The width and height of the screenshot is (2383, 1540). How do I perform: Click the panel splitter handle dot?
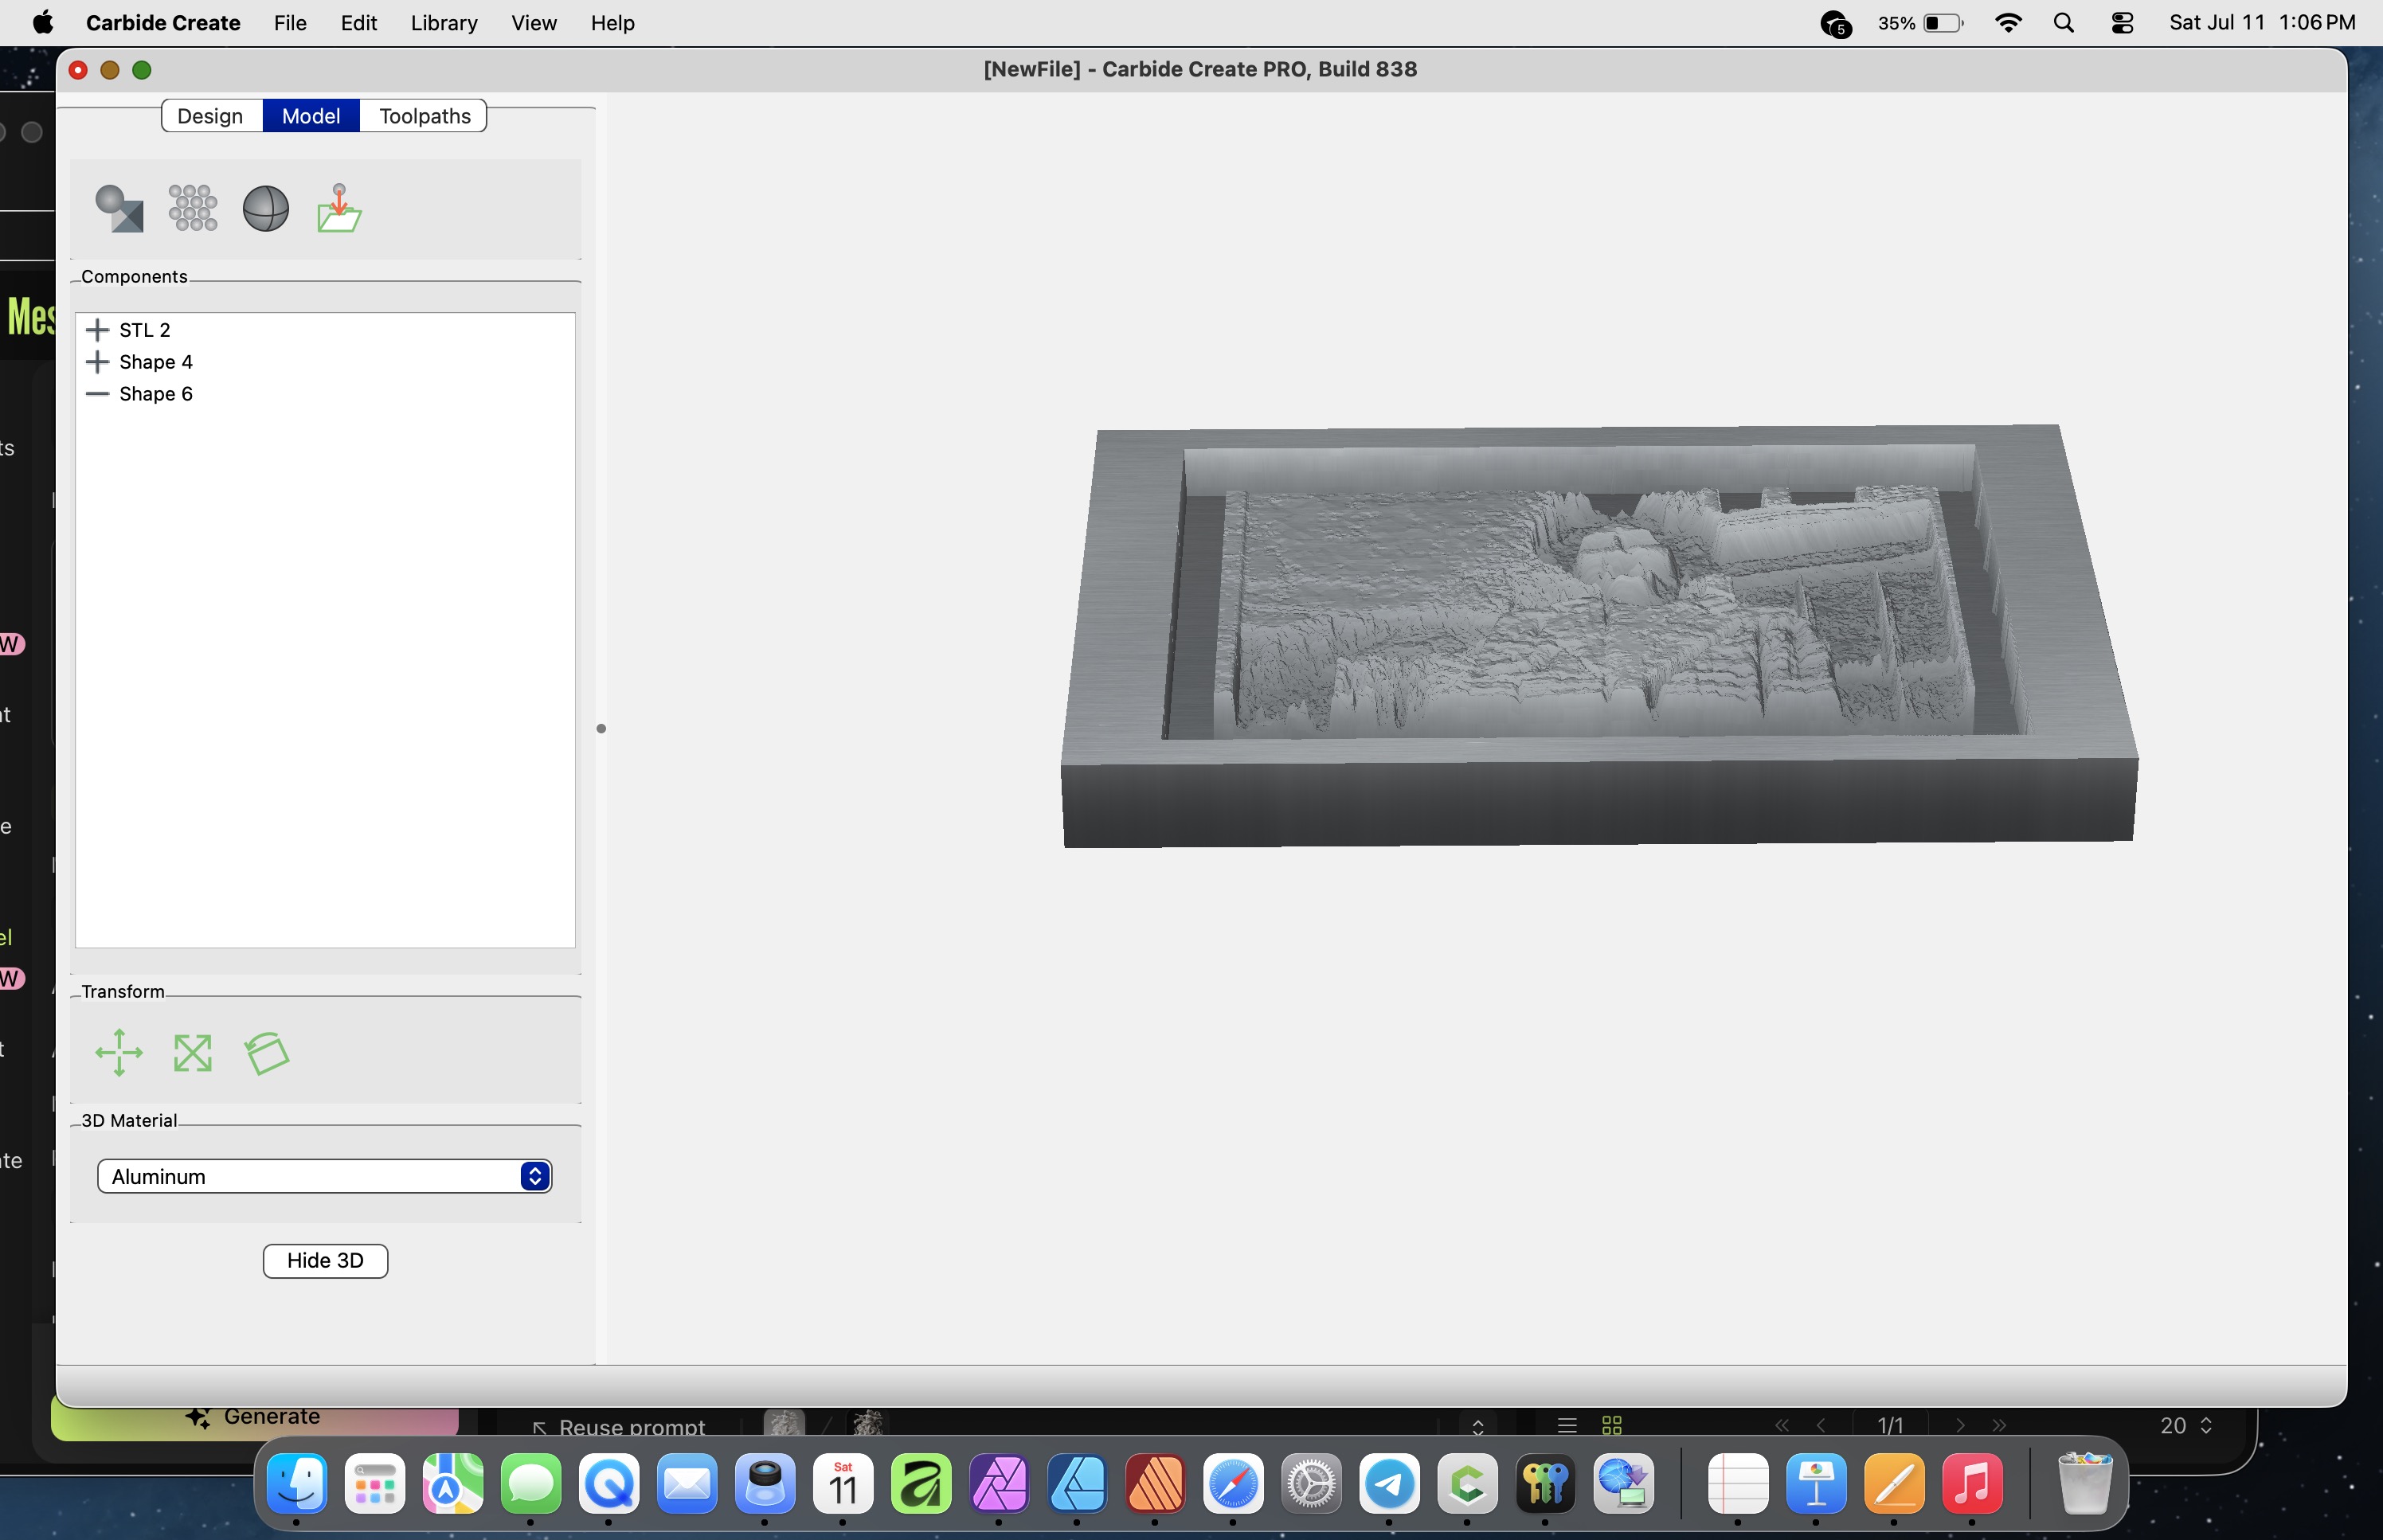click(x=601, y=728)
